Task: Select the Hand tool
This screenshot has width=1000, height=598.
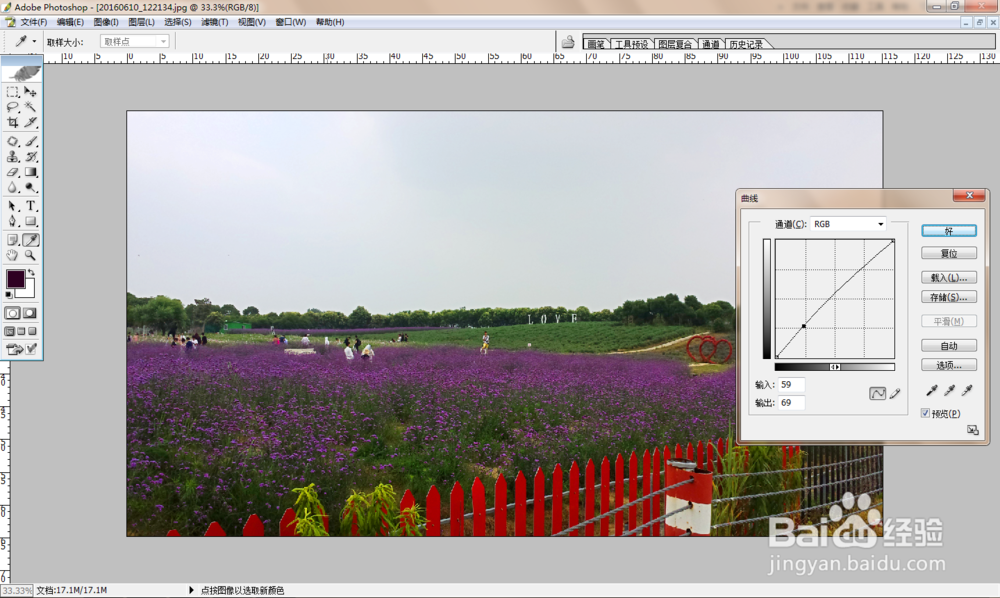Action: pyautogui.click(x=13, y=255)
